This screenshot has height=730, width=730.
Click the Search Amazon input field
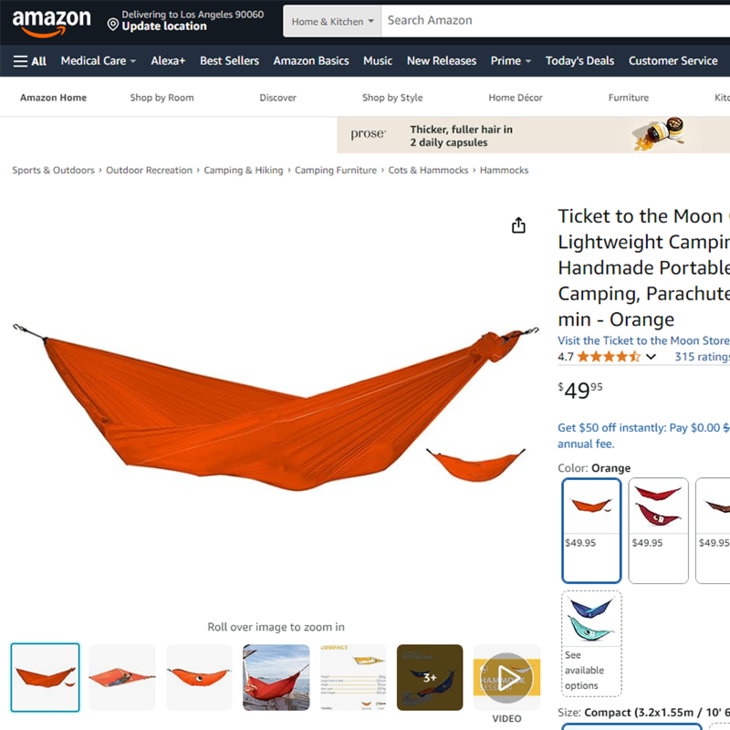[555, 21]
